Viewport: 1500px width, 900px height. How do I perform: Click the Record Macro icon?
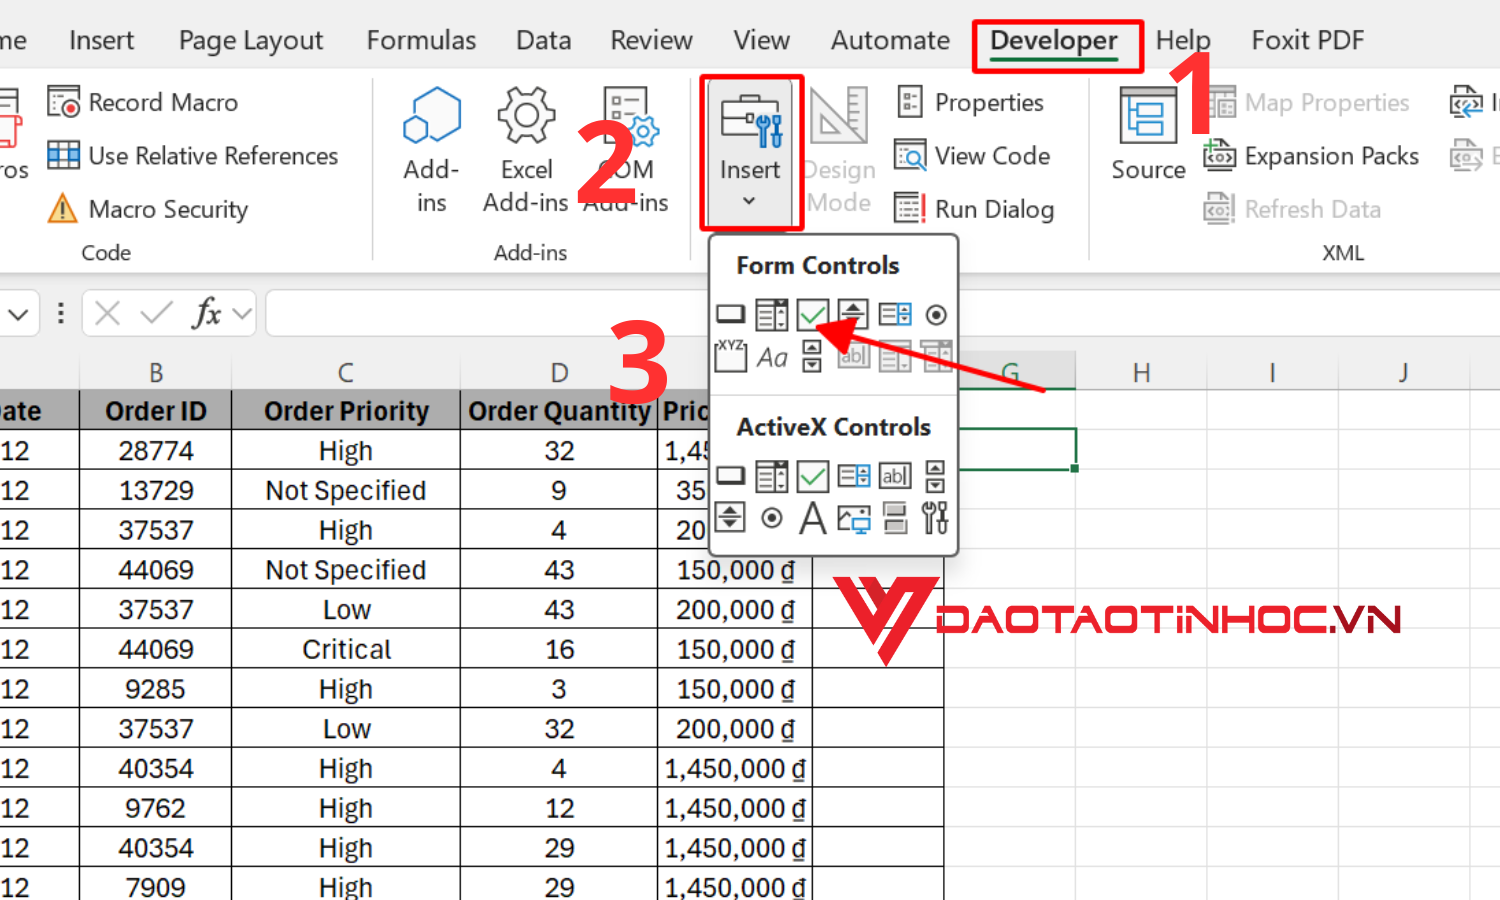click(62, 101)
